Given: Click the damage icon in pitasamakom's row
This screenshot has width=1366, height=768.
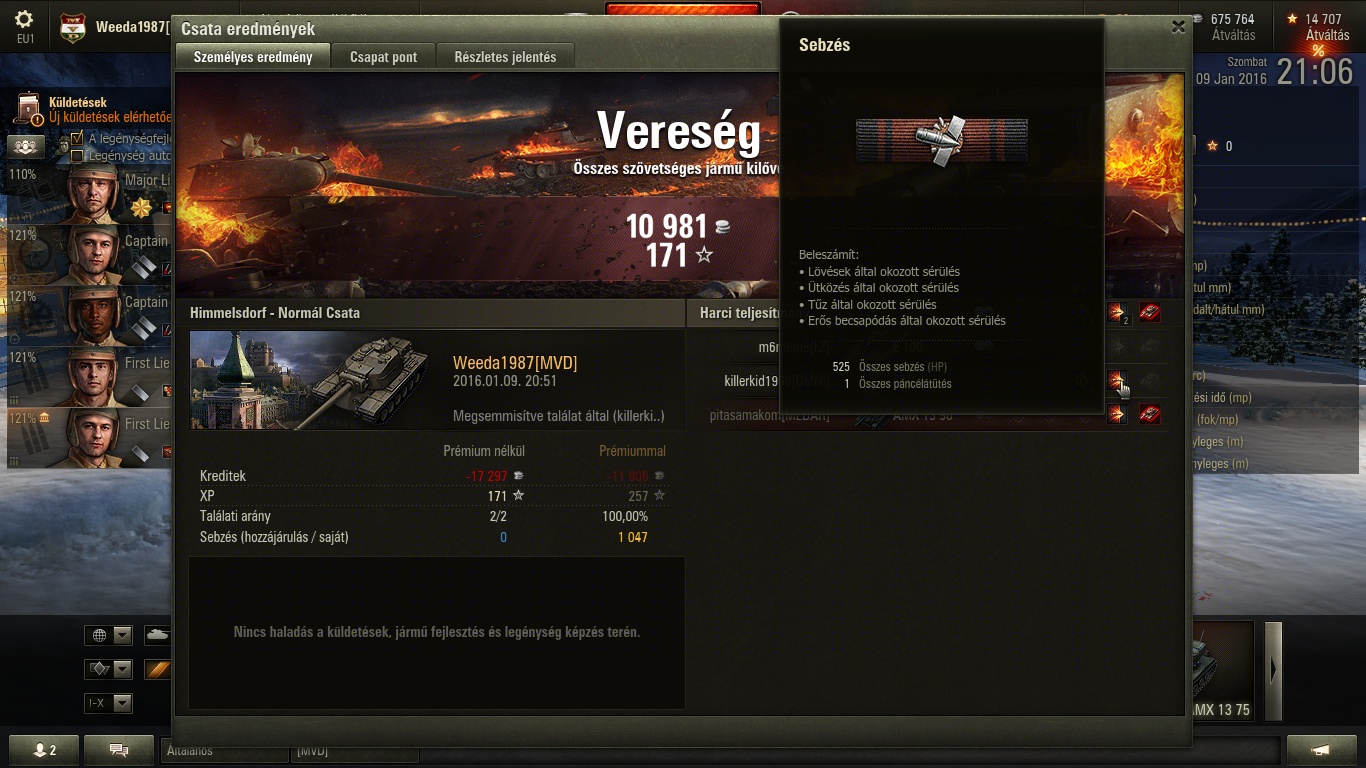Looking at the screenshot, I should point(1116,413).
